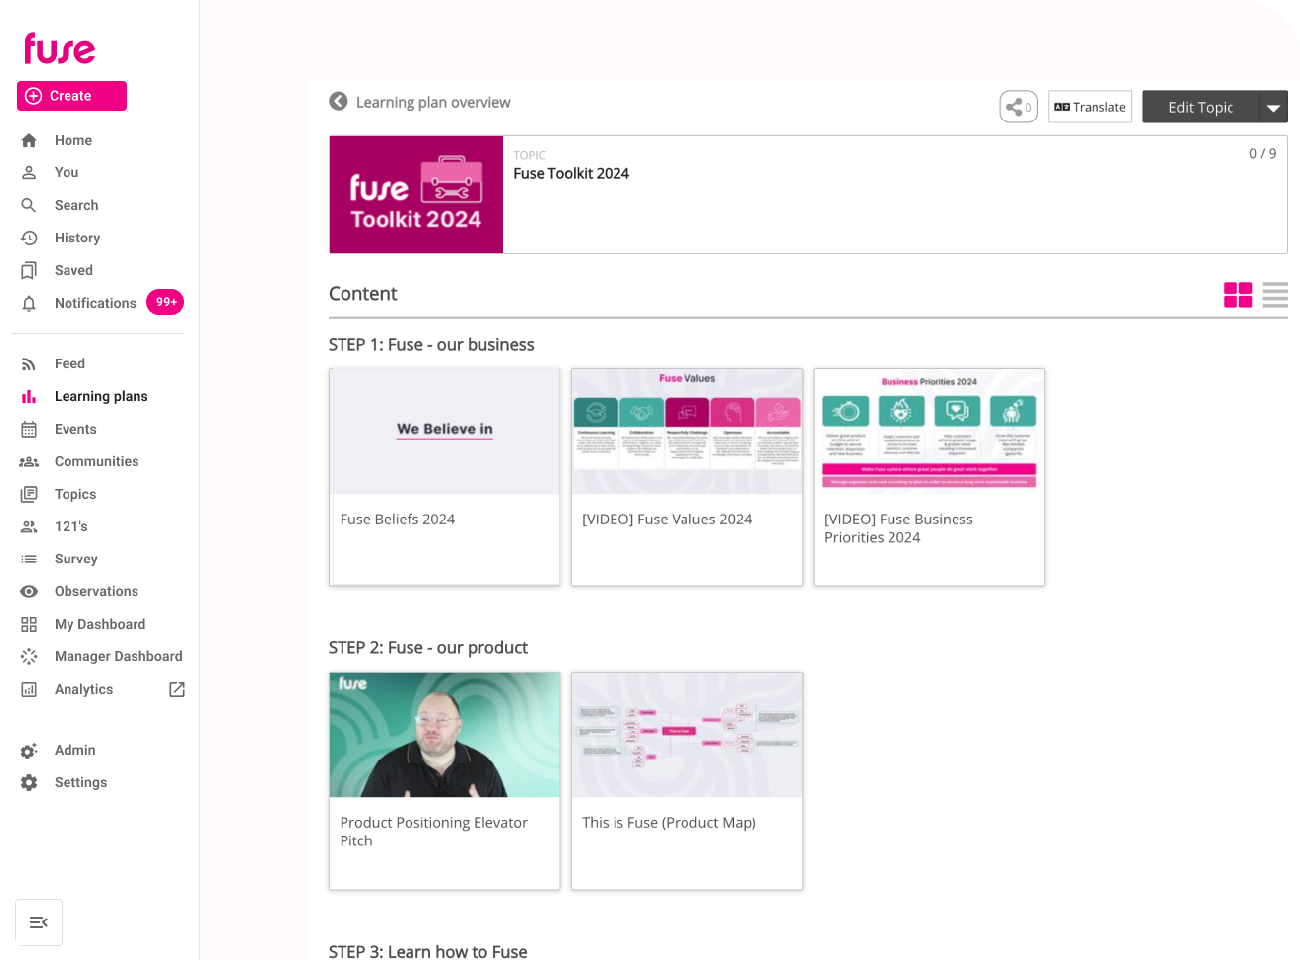The width and height of the screenshot is (1300, 960).
Task: Click the Content section heading
Action: pyautogui.click(x=363, y=294)
